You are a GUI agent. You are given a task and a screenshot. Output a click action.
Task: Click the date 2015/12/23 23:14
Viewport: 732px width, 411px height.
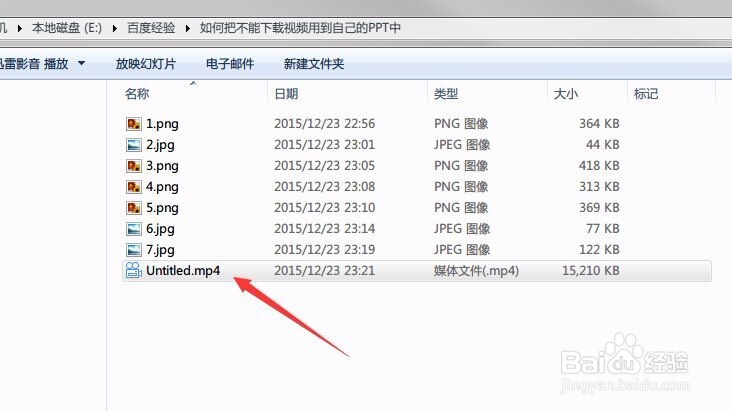point(324,229)
